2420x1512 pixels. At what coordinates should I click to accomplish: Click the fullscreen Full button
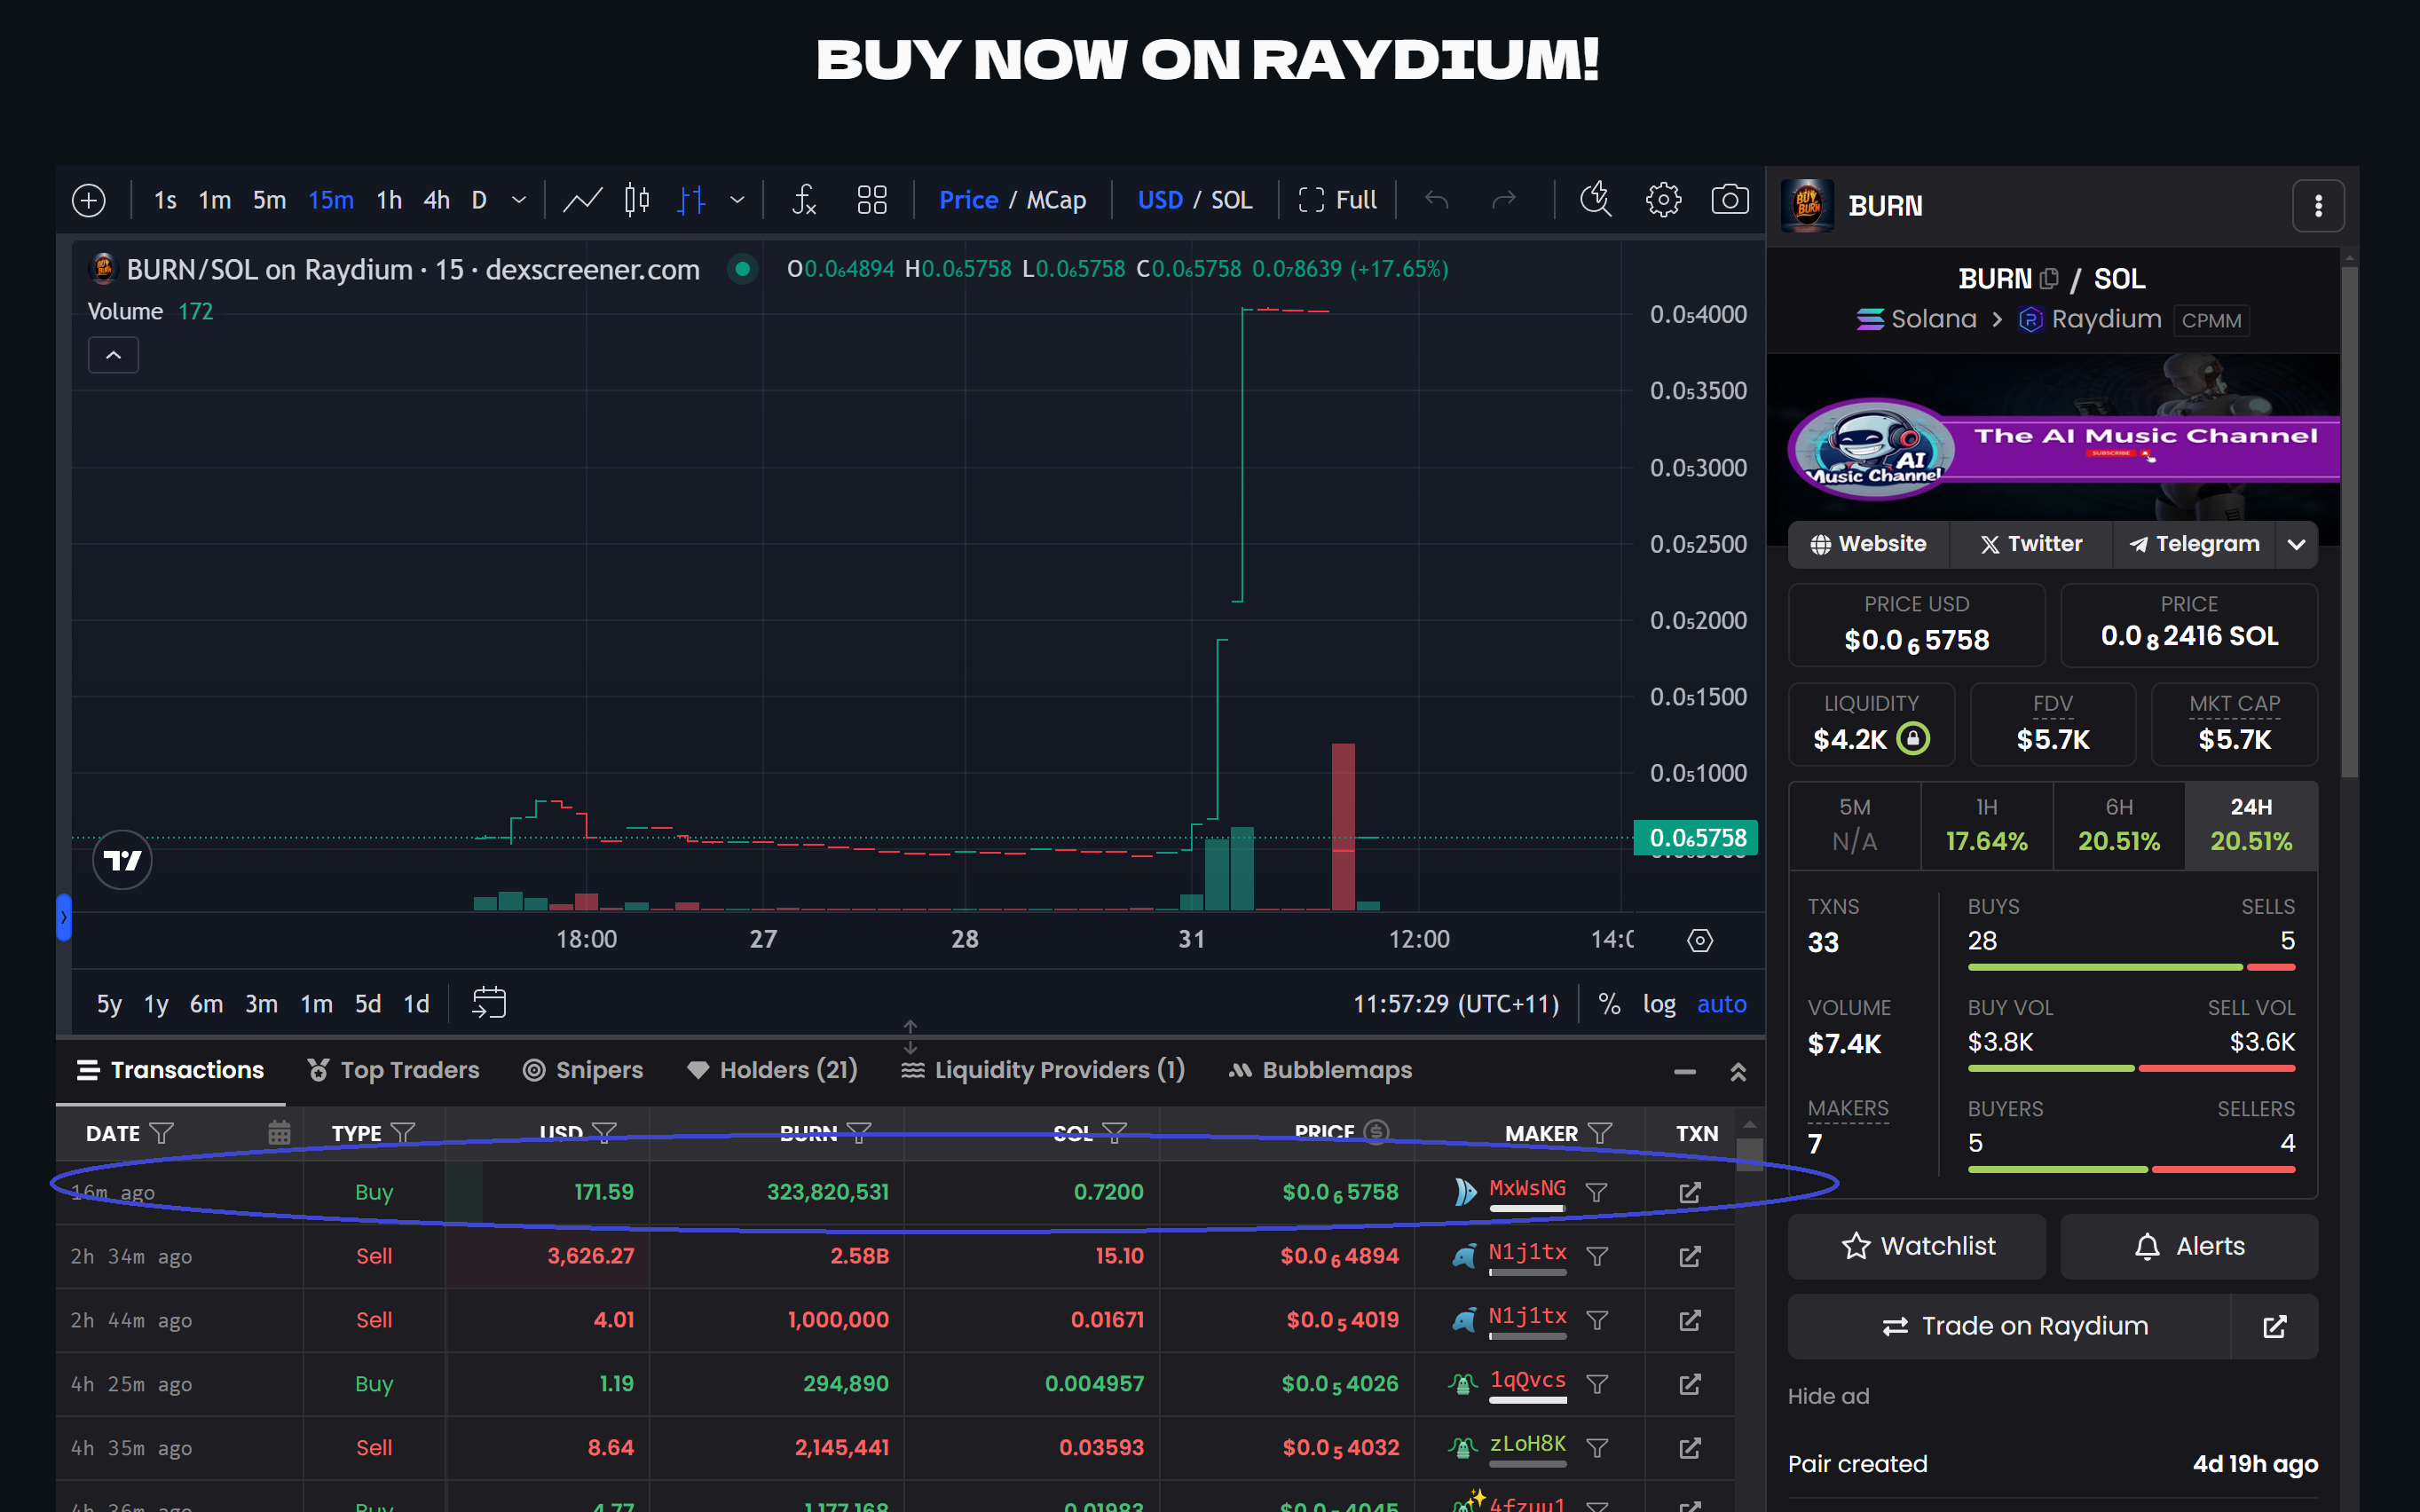(x=1338, y=200)
